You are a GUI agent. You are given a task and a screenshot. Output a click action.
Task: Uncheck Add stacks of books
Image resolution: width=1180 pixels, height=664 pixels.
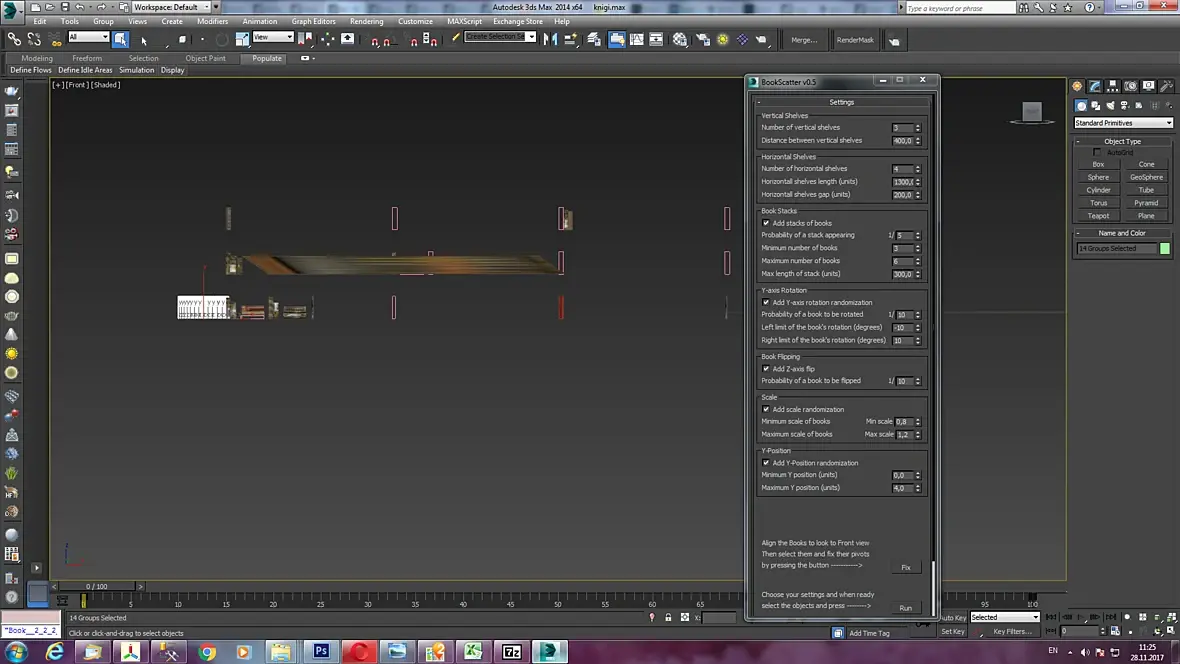(766, 223)
